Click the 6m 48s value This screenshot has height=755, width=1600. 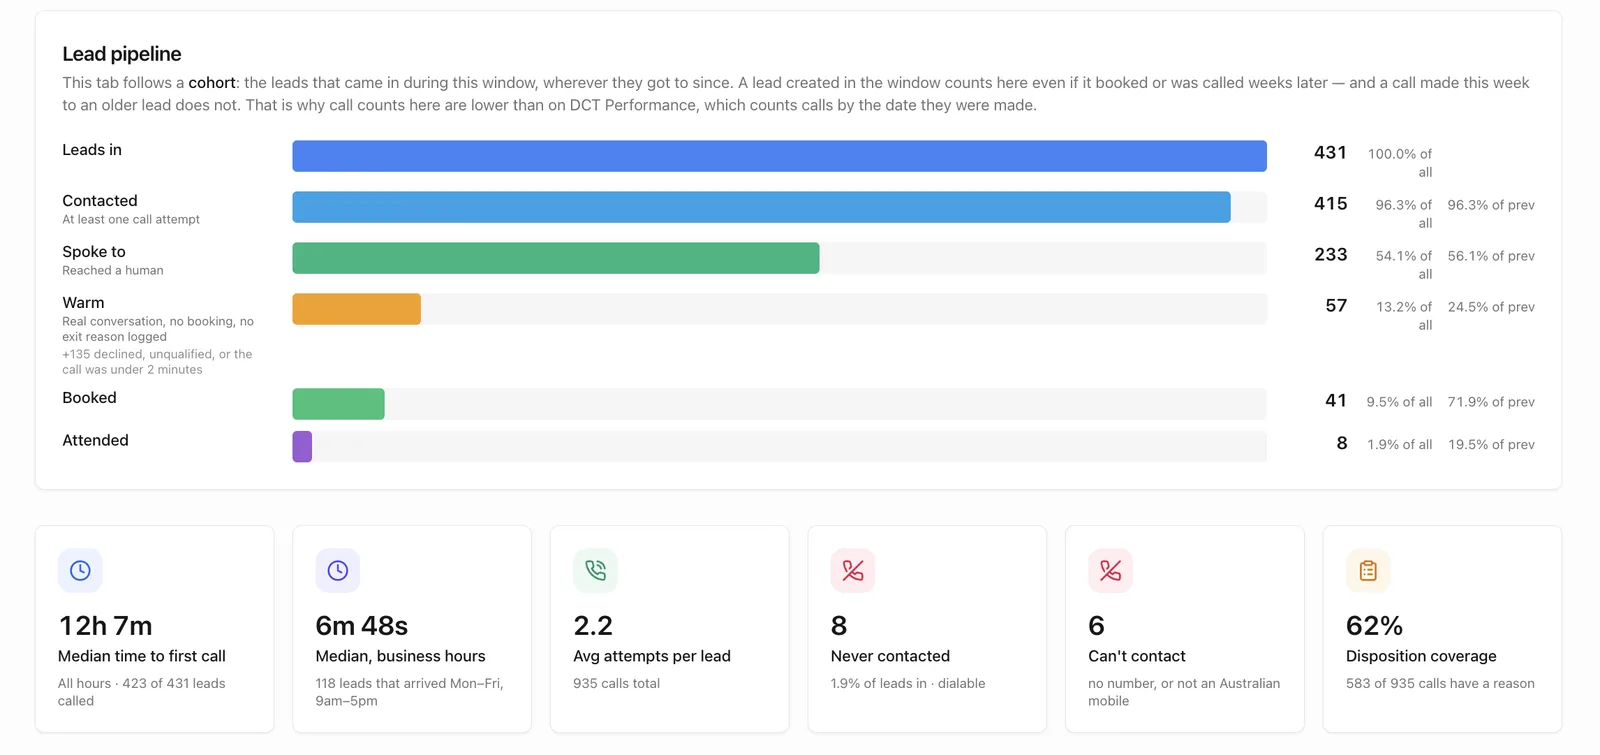click(362, 626)
